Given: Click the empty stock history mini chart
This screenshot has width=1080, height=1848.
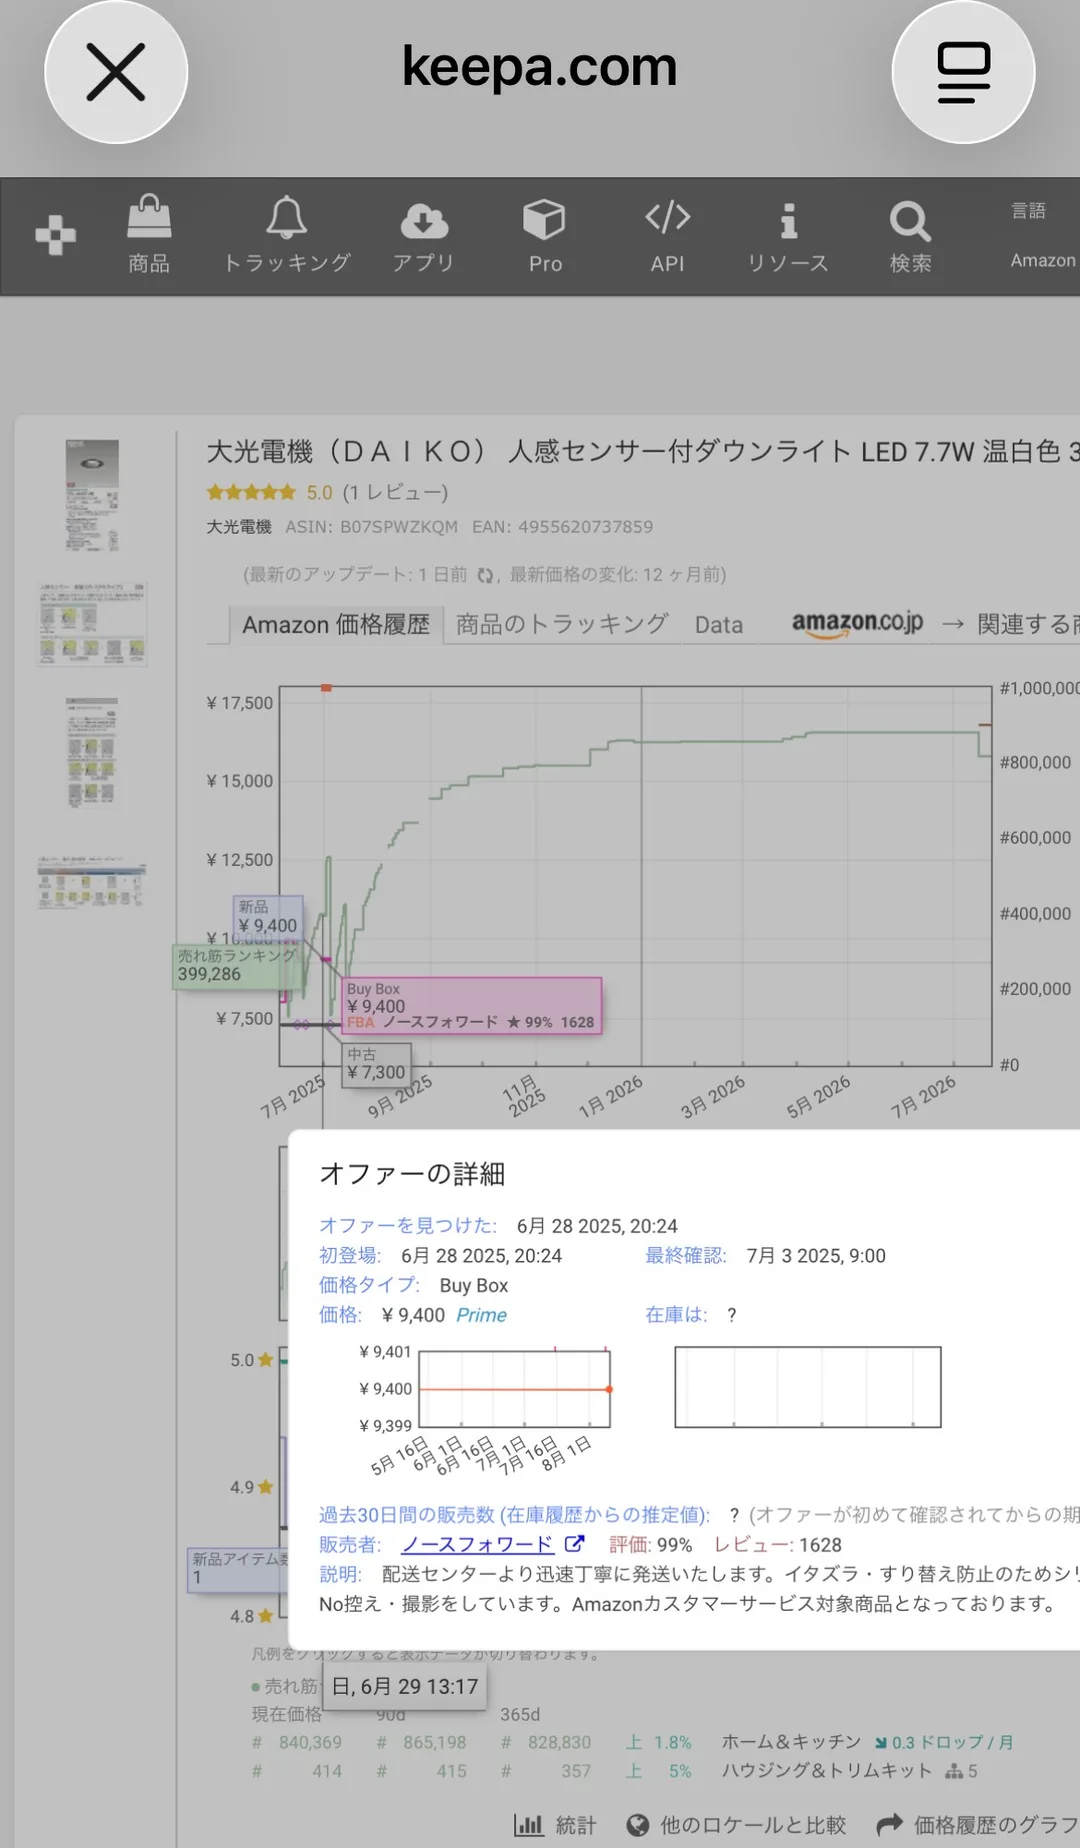Looking at the screenshot, I should tap(808, 1387).
